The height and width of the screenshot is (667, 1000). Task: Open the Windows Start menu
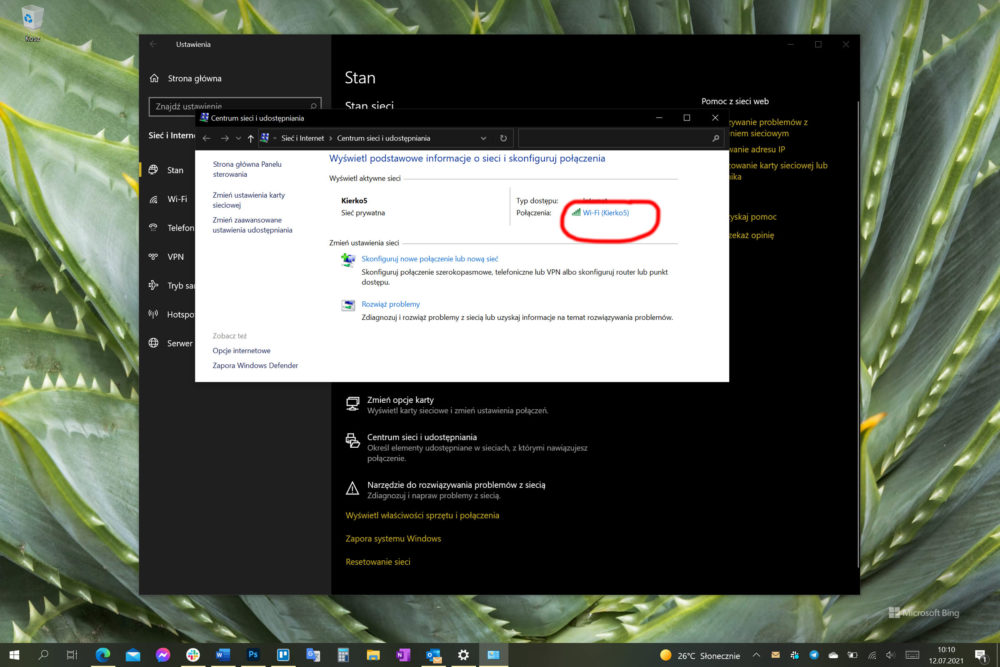tap(14, 655)
